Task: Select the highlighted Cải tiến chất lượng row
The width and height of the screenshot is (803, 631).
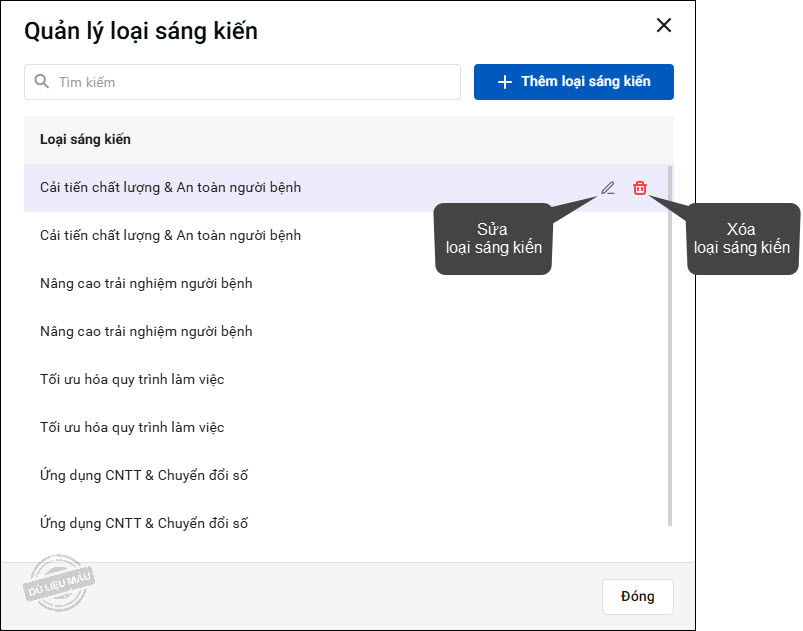Action: [x=170, y=188]
